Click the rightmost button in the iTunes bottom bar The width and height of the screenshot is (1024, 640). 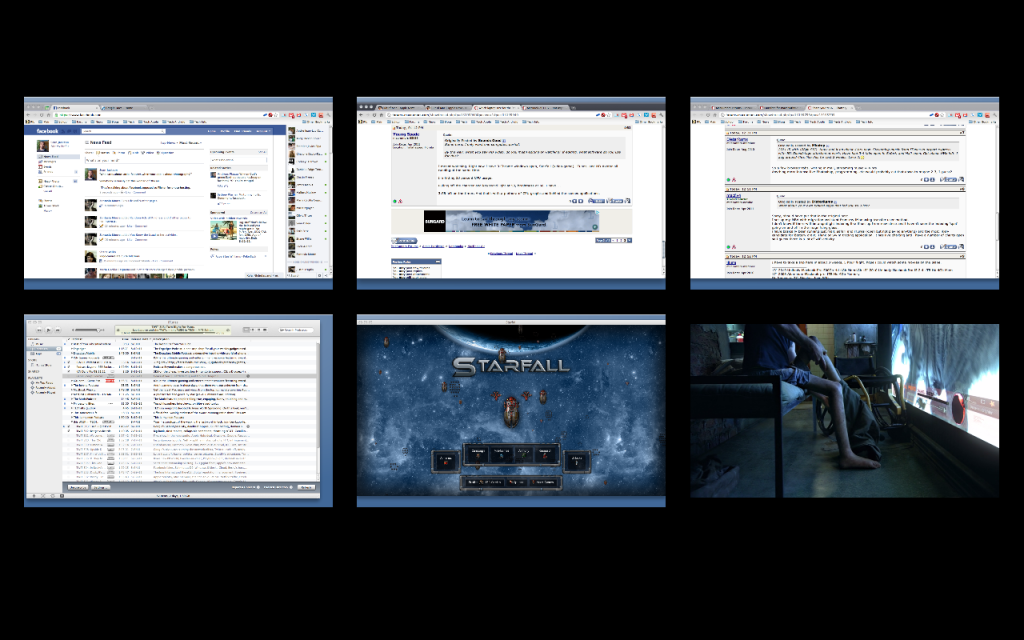306,487
